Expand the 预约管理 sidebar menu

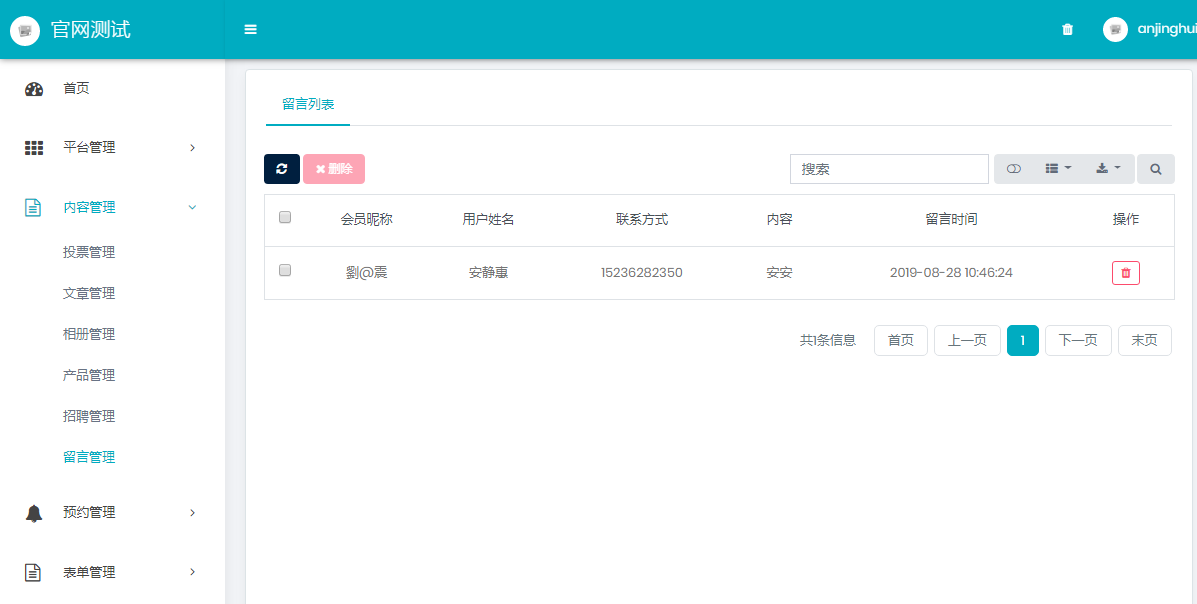point(110,513)
